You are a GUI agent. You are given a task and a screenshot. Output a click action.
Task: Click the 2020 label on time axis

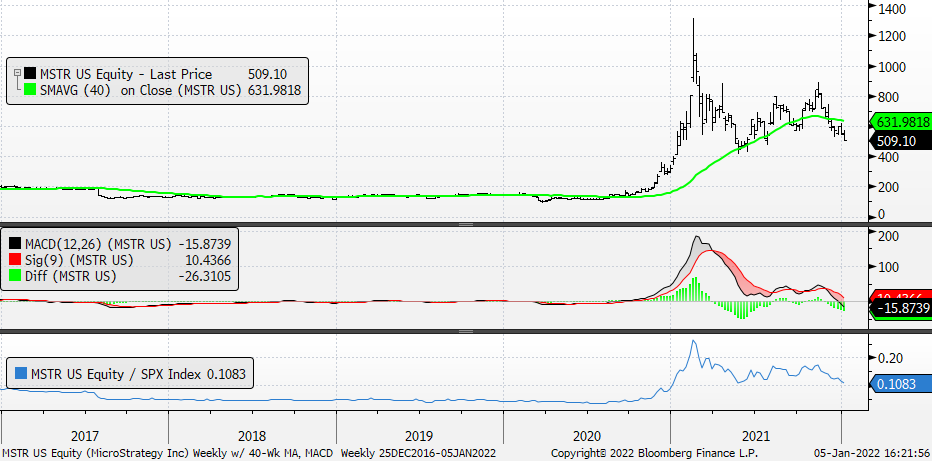(x=587, y=434)
